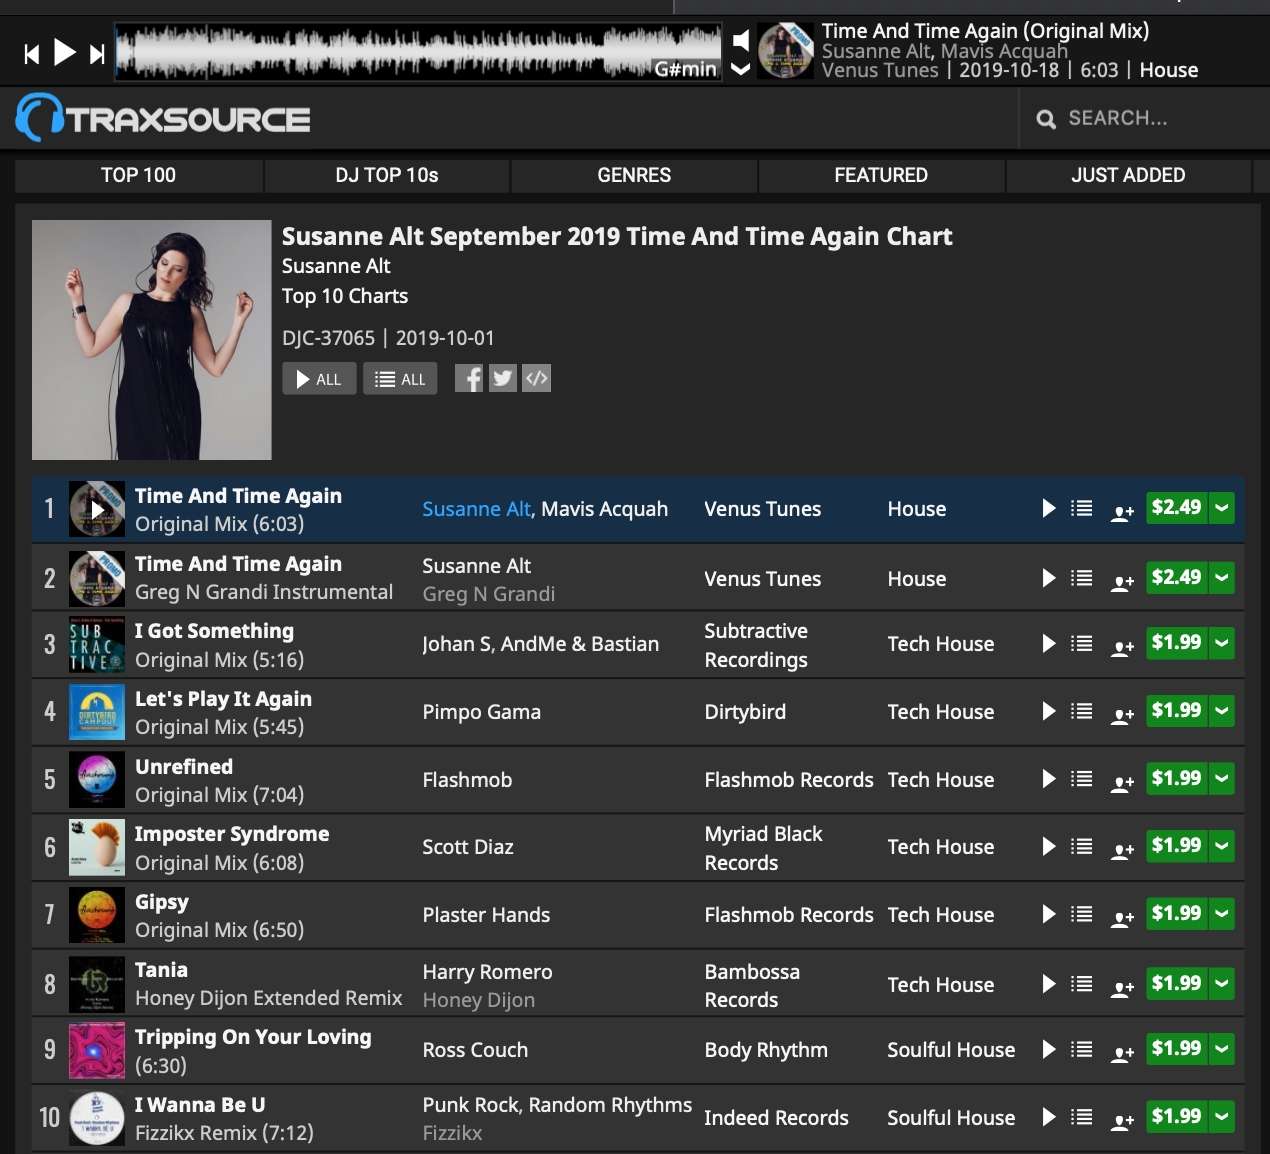Screen dimensions: 1270x1154
Task: Click the now-playing cover thumbnail in the player
Action: click(785, 51)
